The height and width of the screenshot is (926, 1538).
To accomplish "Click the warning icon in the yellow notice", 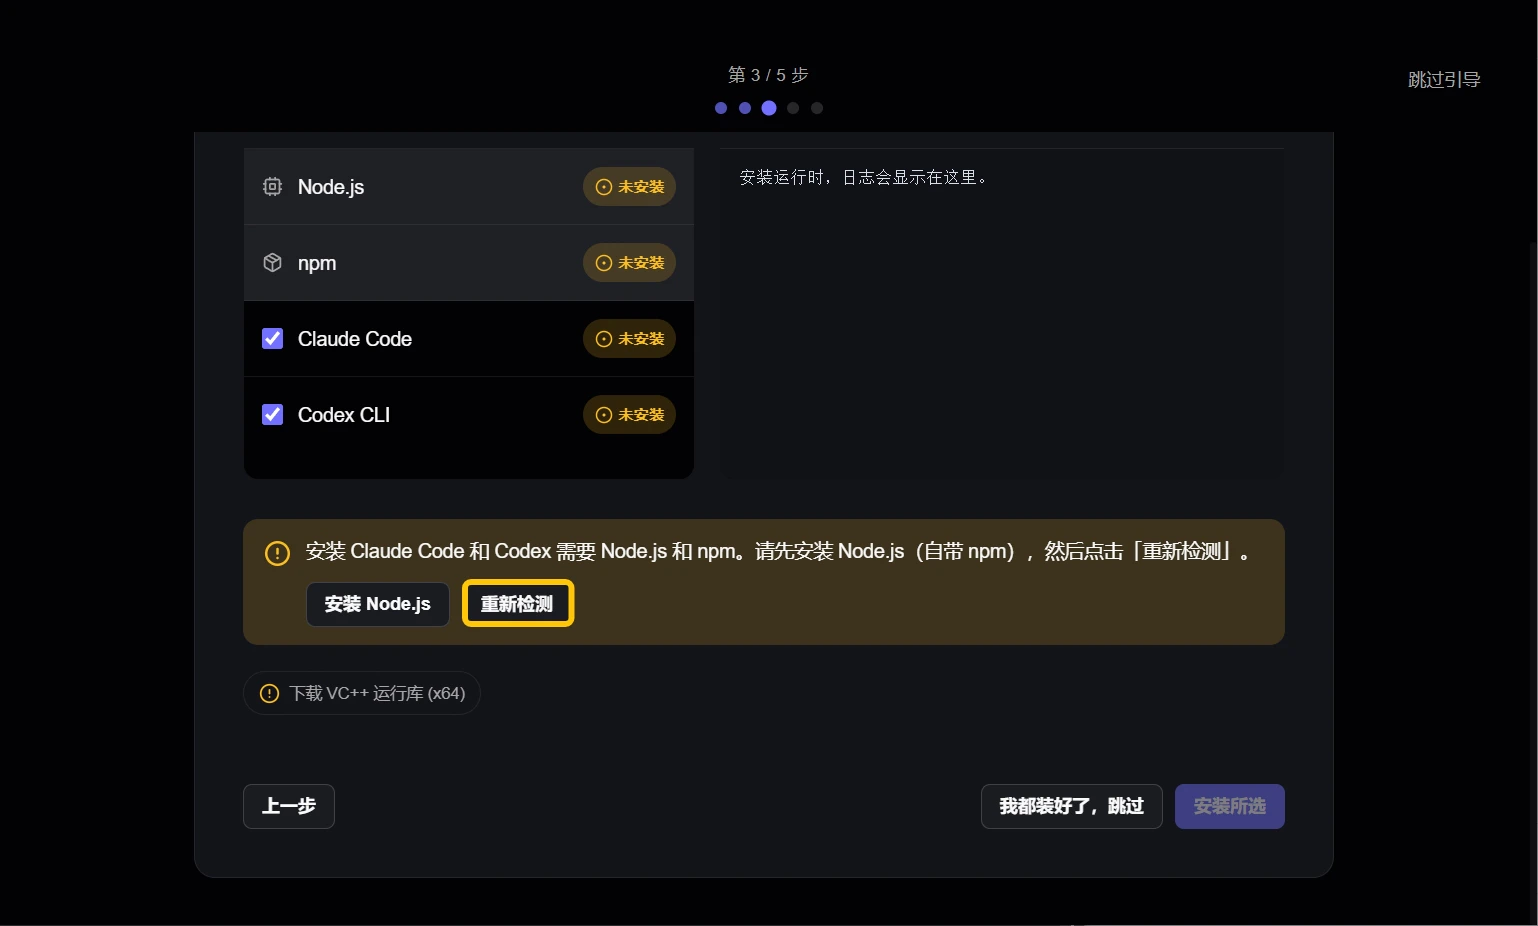I will point(277,553).
